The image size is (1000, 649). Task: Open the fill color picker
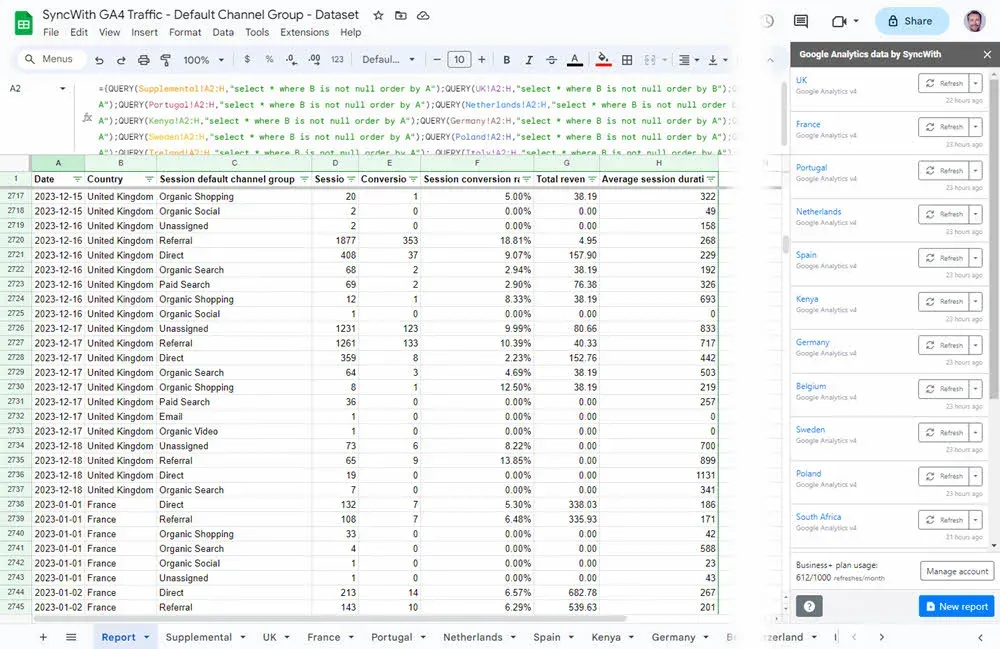603,60
